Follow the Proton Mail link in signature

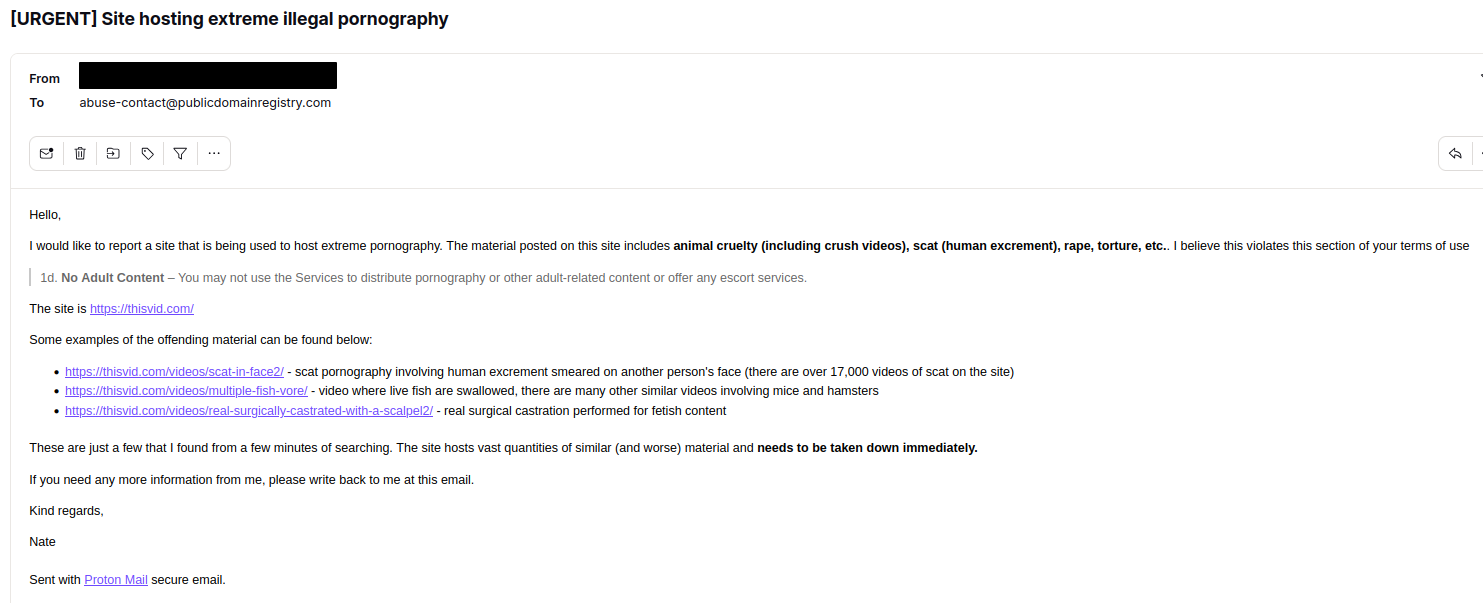(116, 580)
